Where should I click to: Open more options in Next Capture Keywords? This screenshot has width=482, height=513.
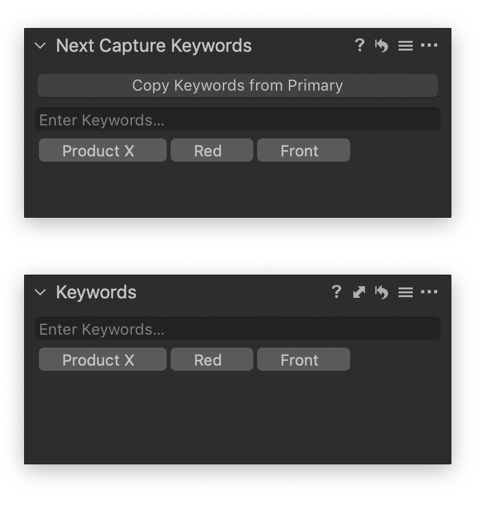click(x=429, y=45)
